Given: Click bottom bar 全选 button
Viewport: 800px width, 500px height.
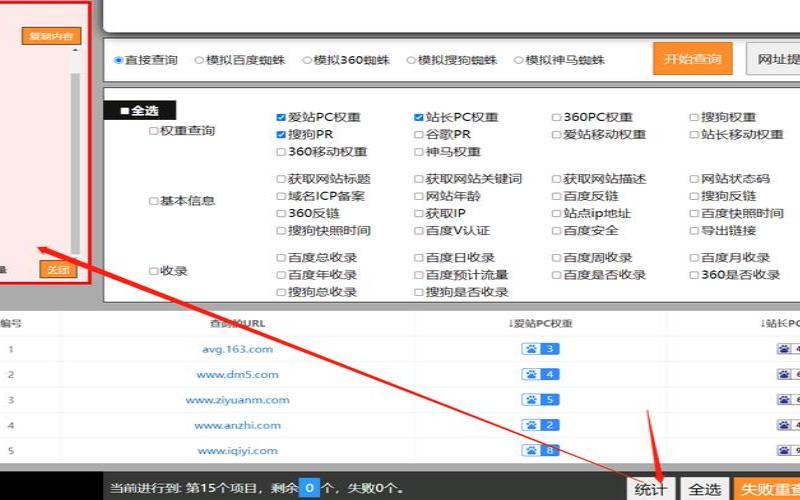Looking at the screenshot, I should click(x=705, y=489).
